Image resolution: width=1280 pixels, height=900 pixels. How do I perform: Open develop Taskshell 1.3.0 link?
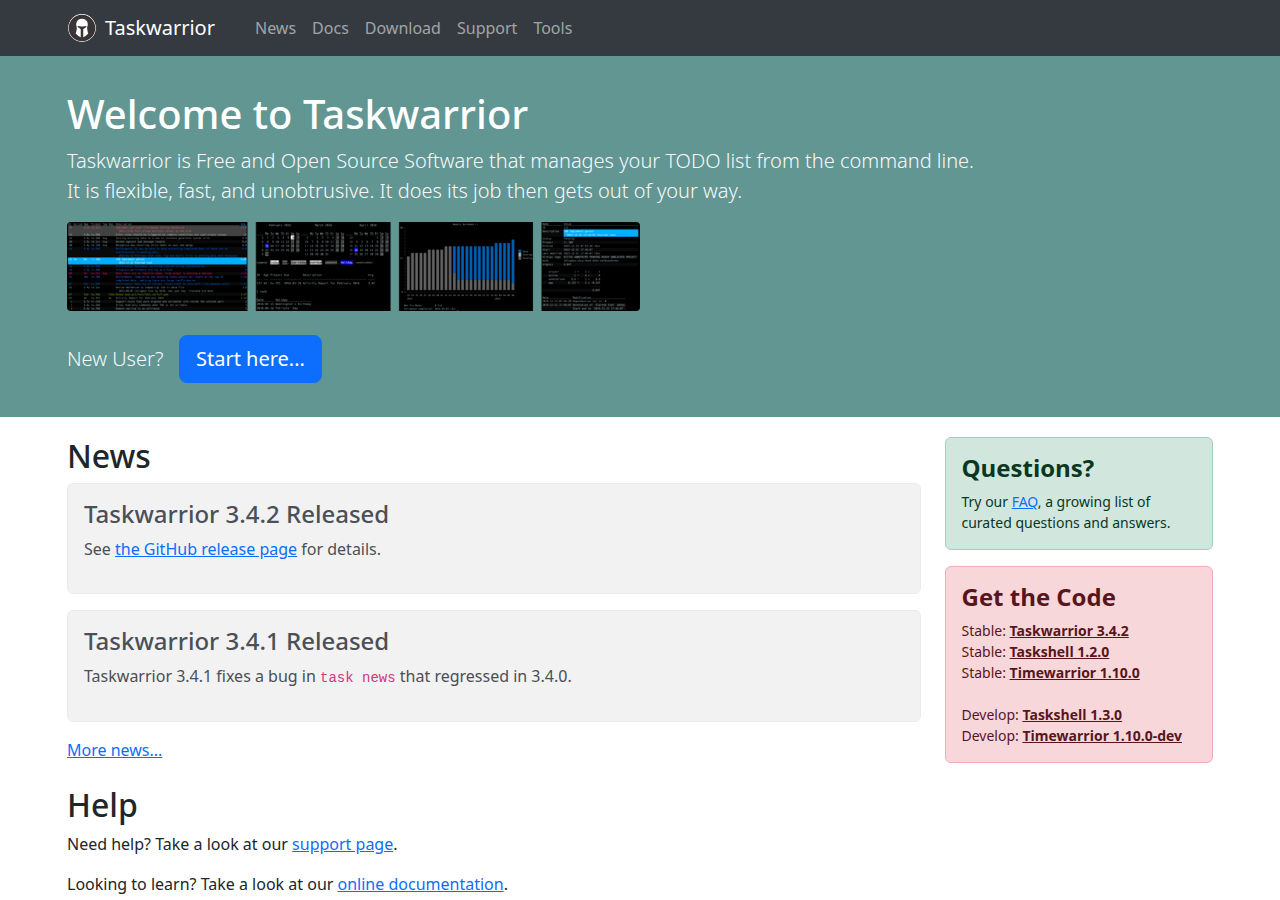pyautogui.click(x=1072, y=715)
